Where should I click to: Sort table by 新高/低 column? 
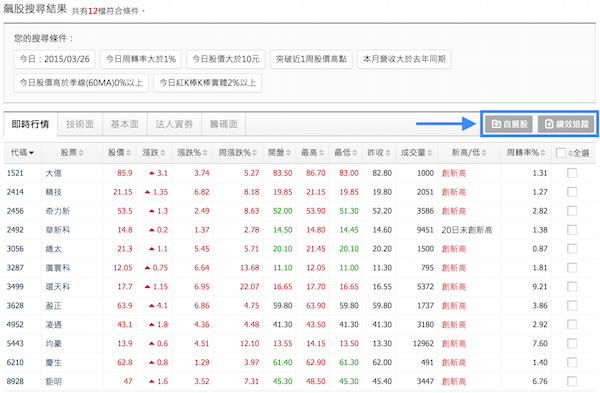469,153
